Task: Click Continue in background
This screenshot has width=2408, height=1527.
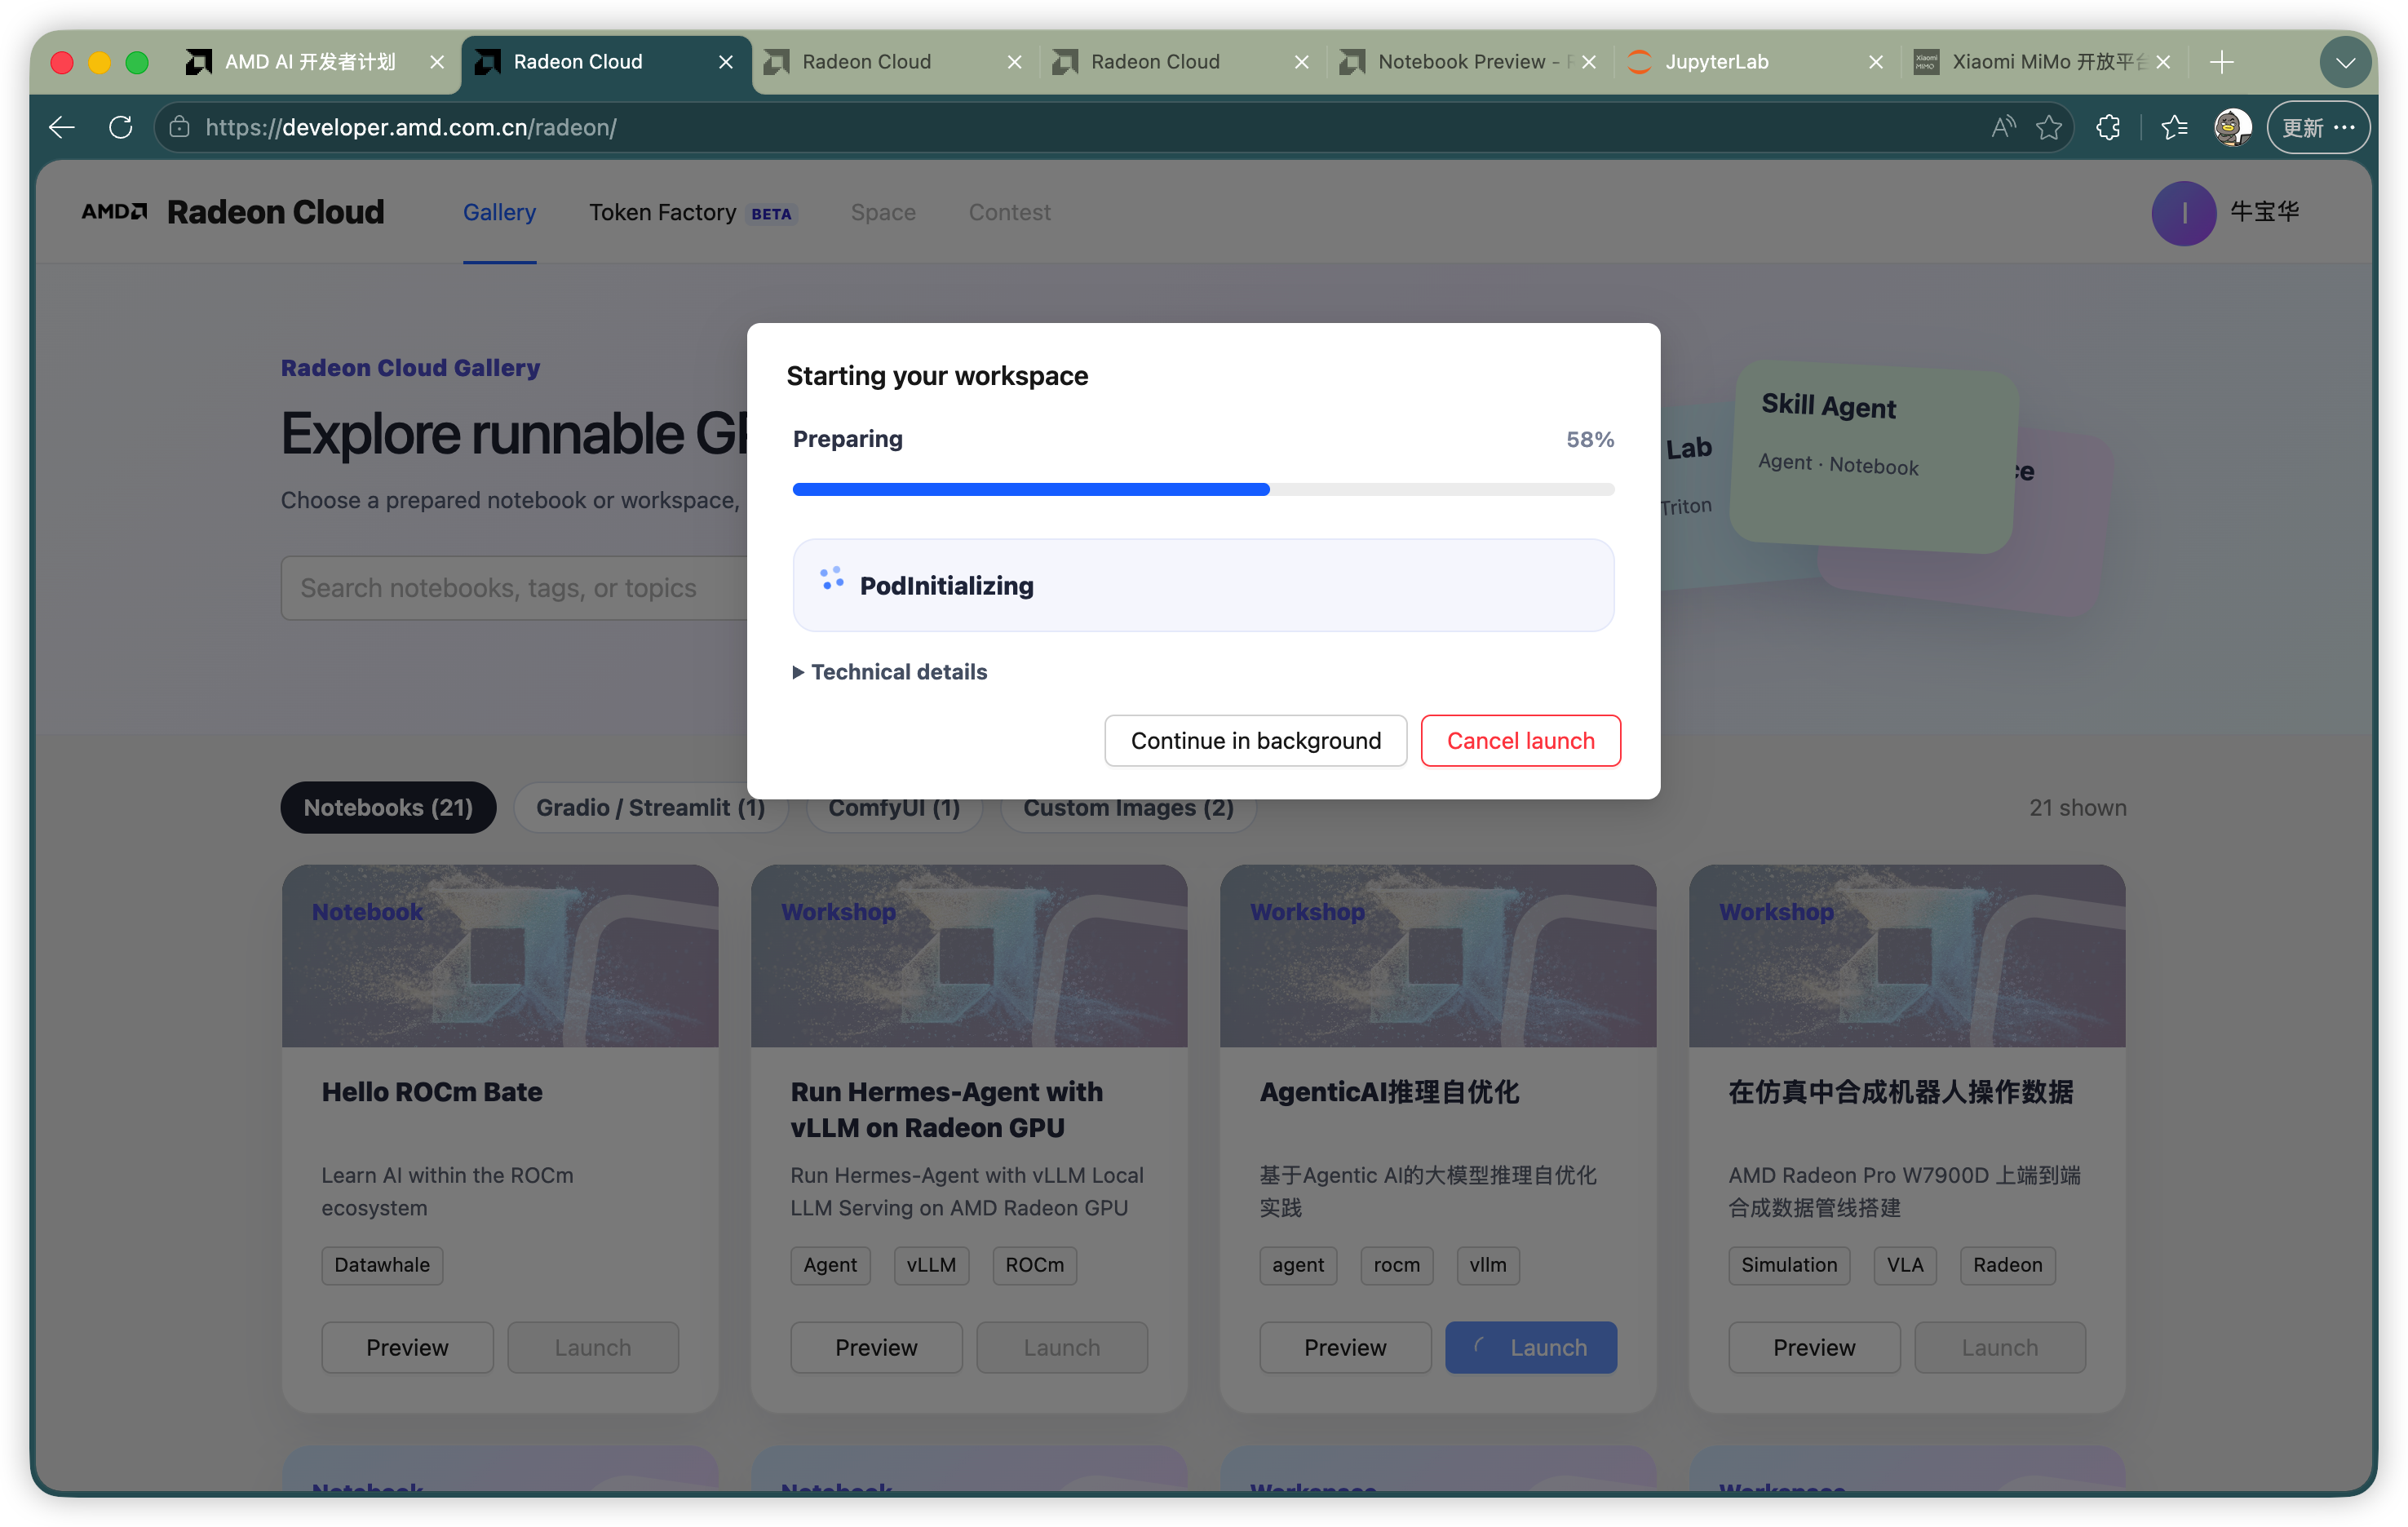Action: coord(1255,741)
